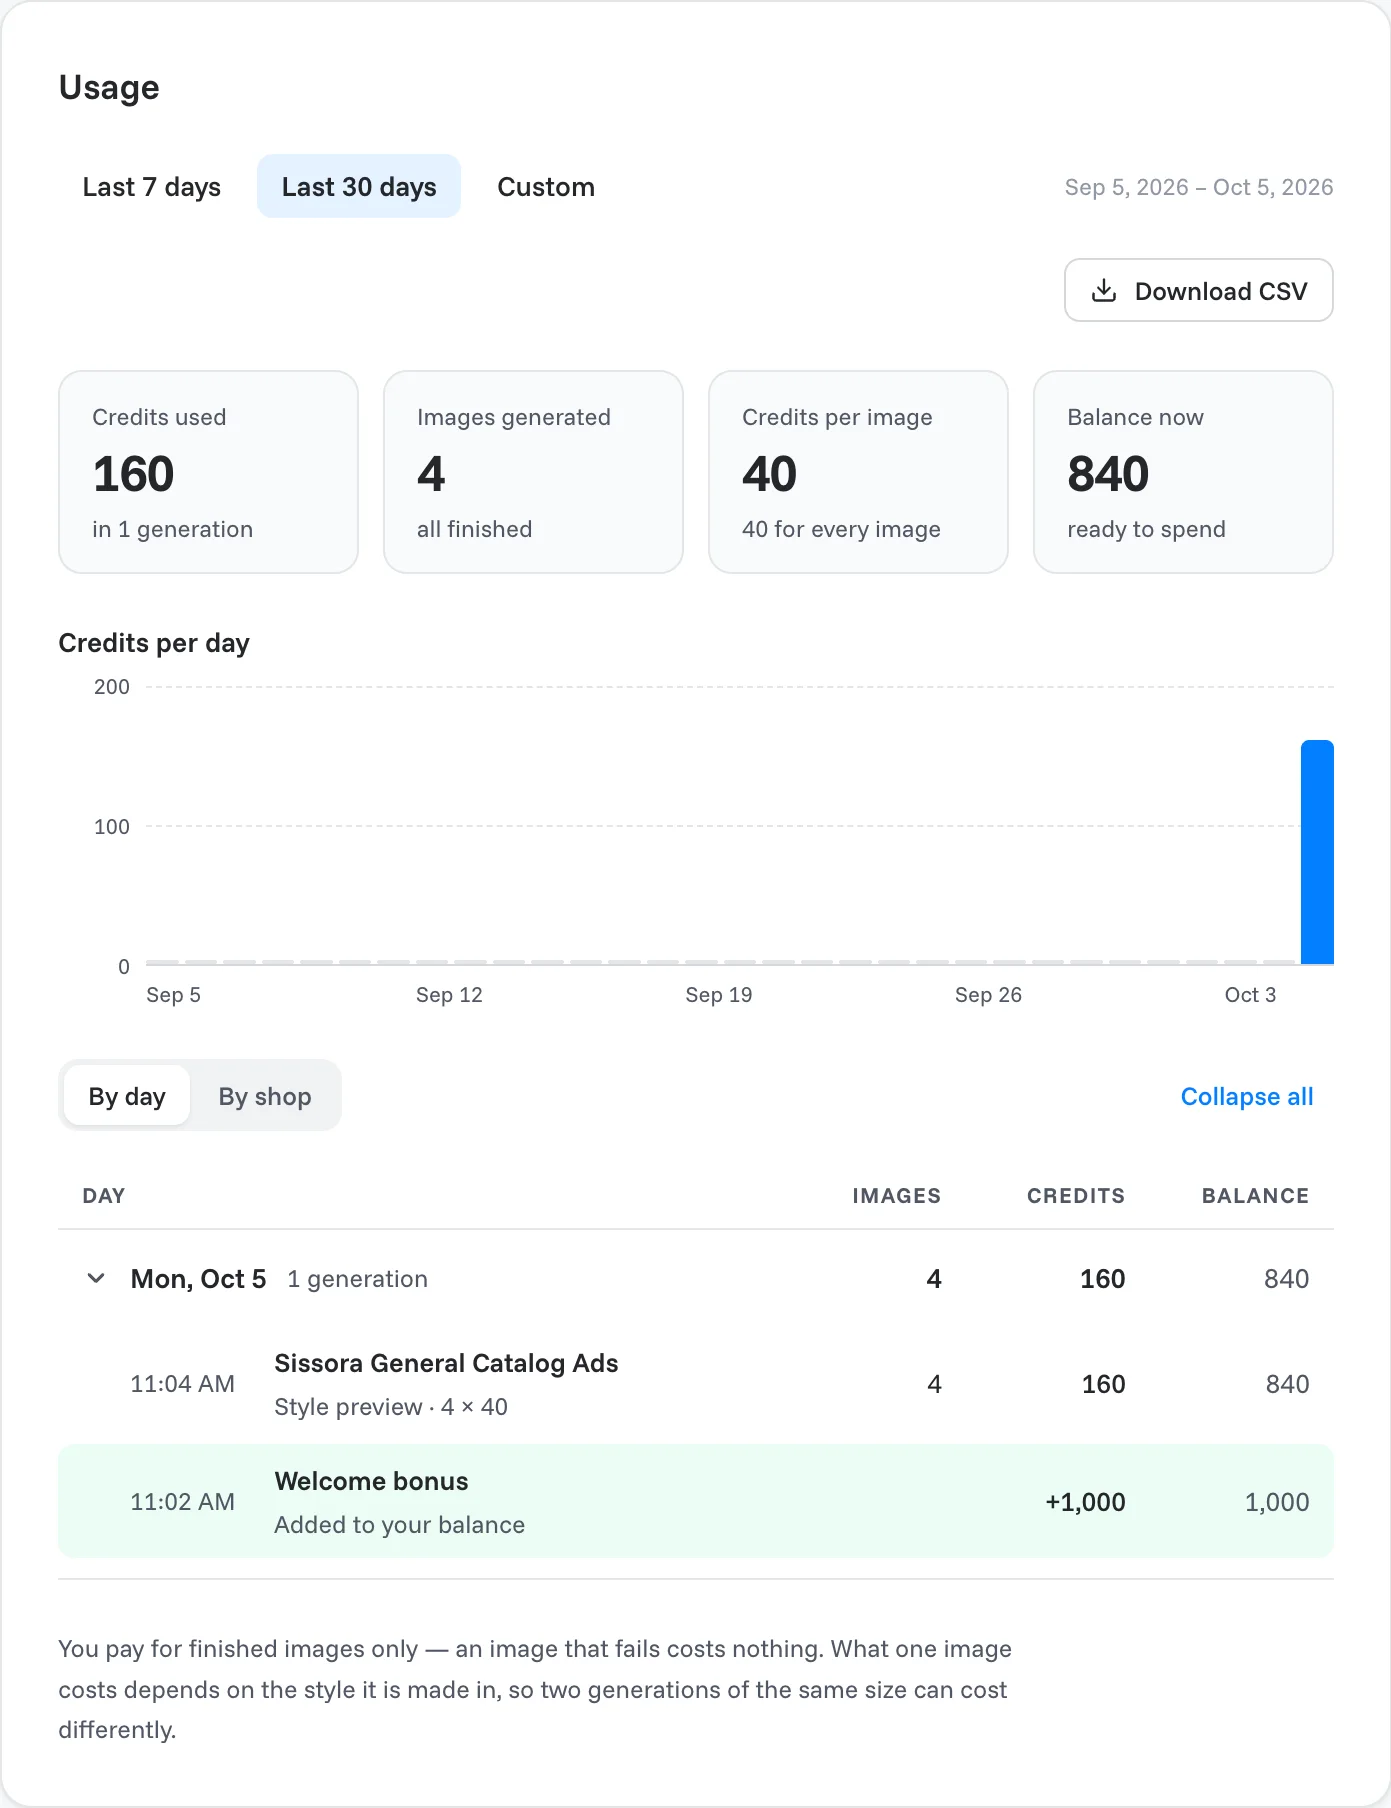1391x1808 pixels.
Task: Click the Oct 3 axis label
Action: click(x=1250, y=995)
